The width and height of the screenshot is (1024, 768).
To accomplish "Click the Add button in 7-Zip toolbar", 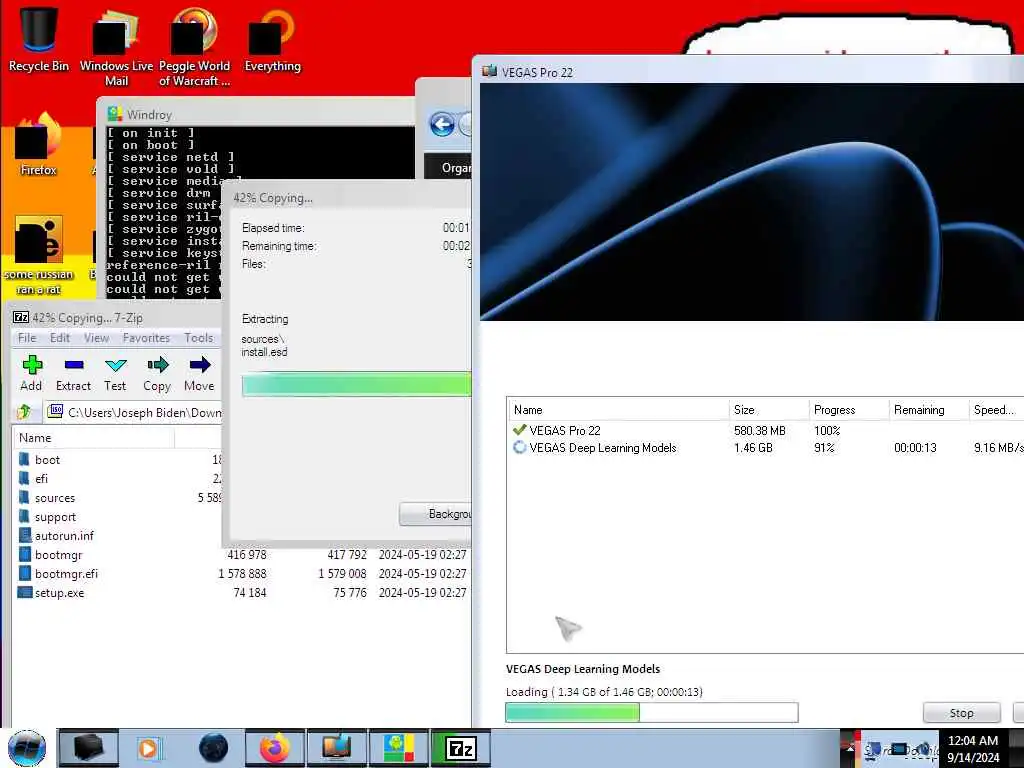I will tap(31, 374).
